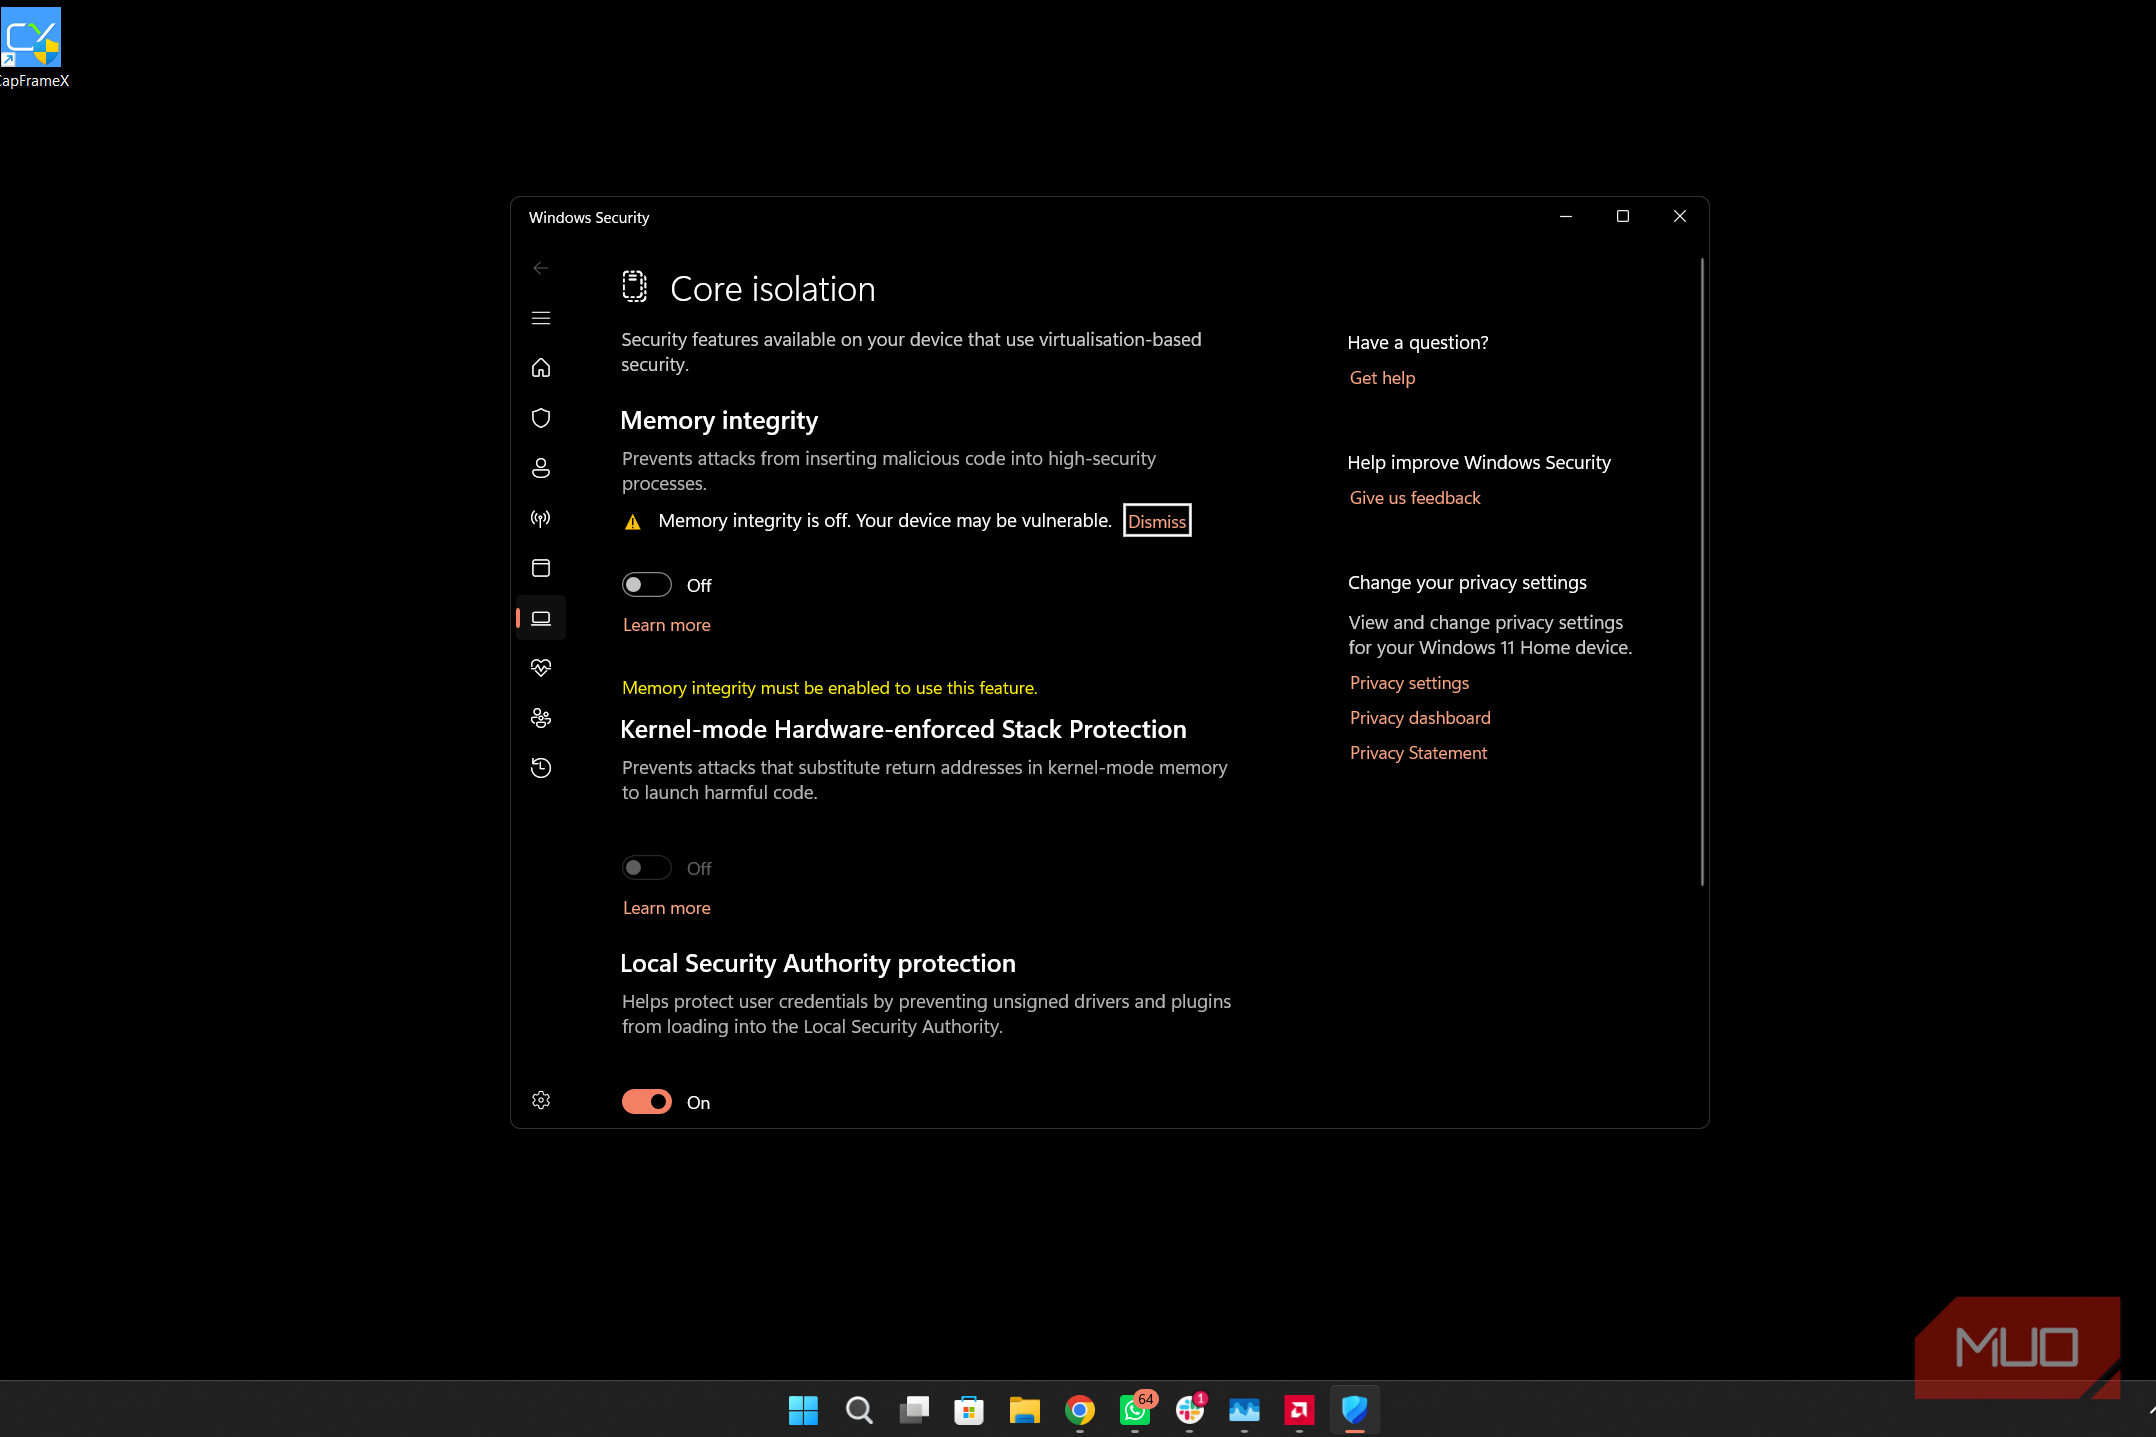
Task: Open Device performance & health heart icon
Action: point(541,668)
